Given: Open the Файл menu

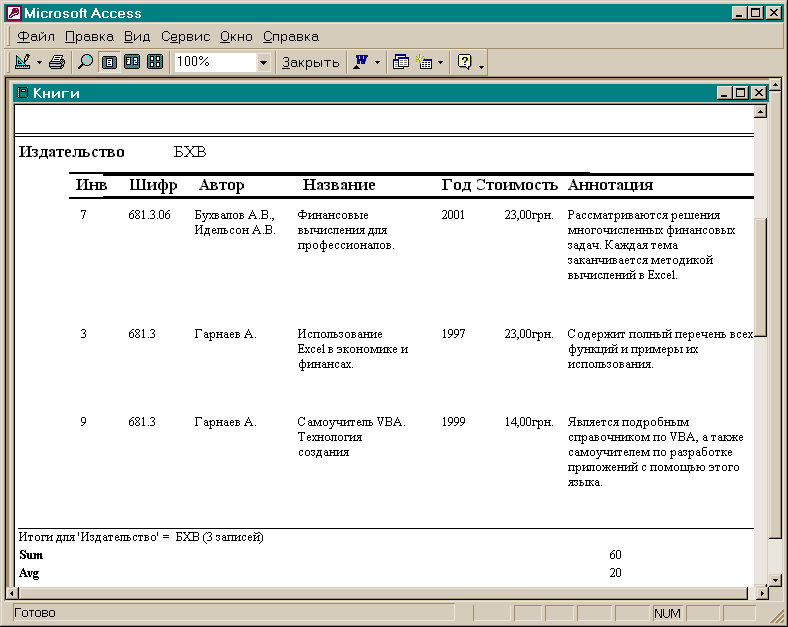Looking at the screenshot, I should [x=36, y=37].
